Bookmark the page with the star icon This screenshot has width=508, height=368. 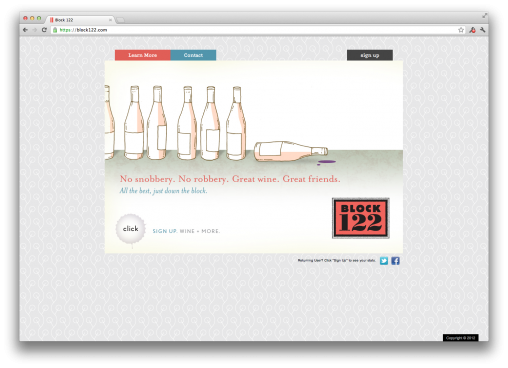[461, 30]
